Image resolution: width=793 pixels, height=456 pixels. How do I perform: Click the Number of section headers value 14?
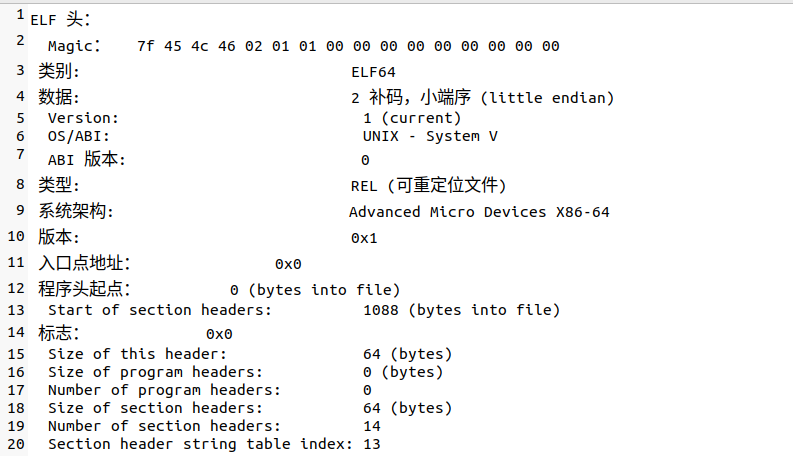(372, 426)
